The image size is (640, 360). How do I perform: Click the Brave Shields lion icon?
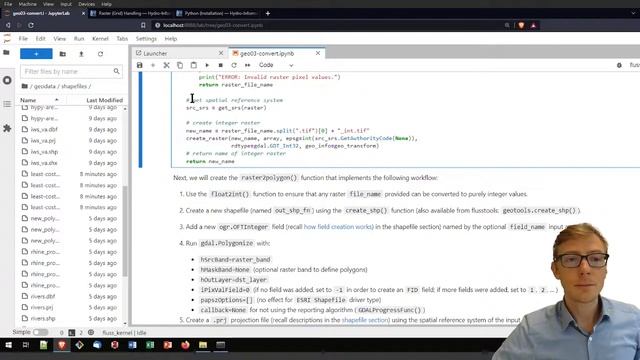coord(521,25)
